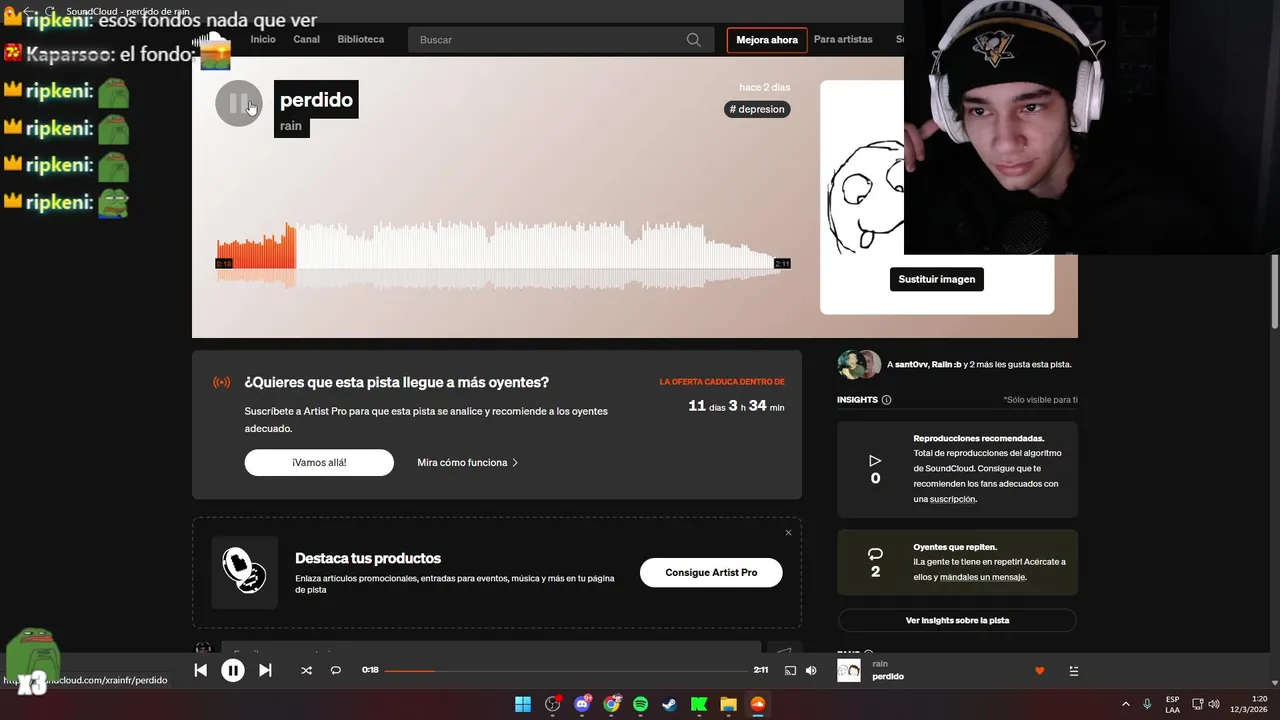Click the merchandise tag icon in promo banner

(x=244, y=572)
